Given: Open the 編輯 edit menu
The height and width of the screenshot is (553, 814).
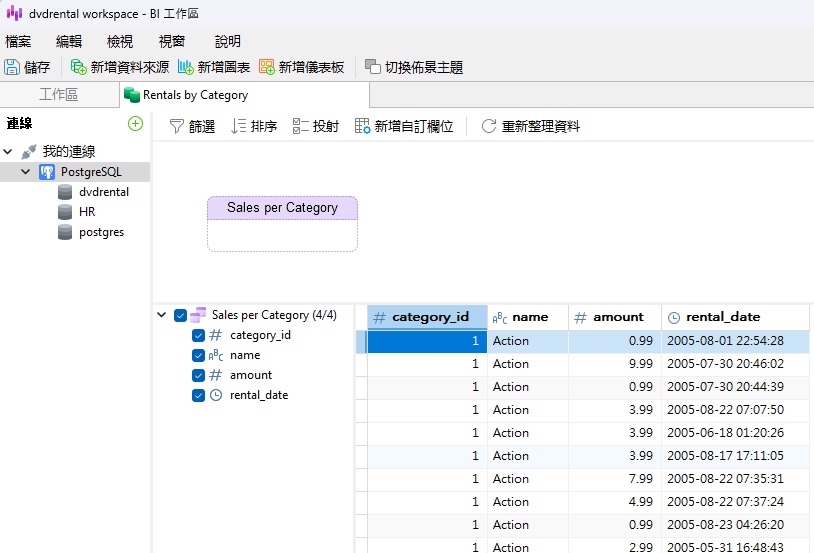Looking at the screenshot, I should click(69, 42).
